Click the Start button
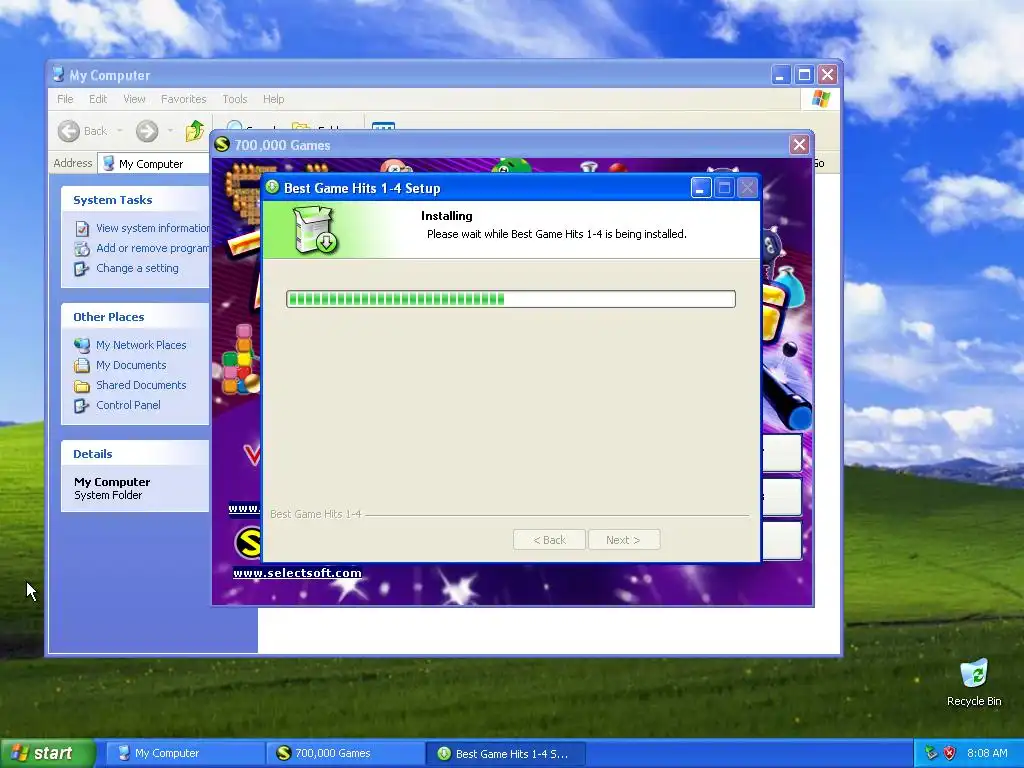The width and height of the screenshot is (1024, 768). [48, 753]
